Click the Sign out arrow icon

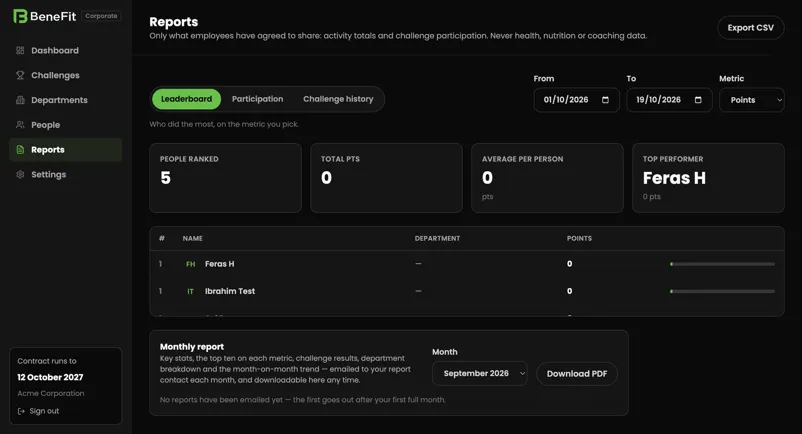click(x=21, y=411)
